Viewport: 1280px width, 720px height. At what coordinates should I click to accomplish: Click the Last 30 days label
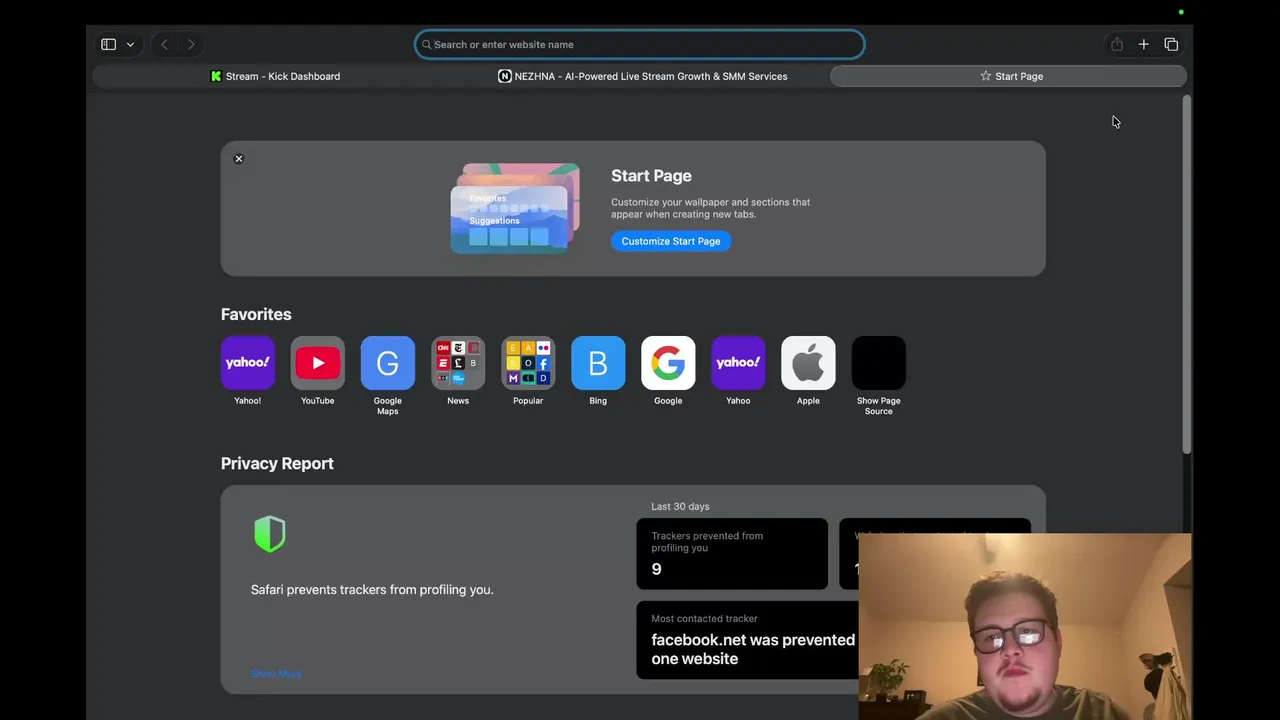[680, 506]
